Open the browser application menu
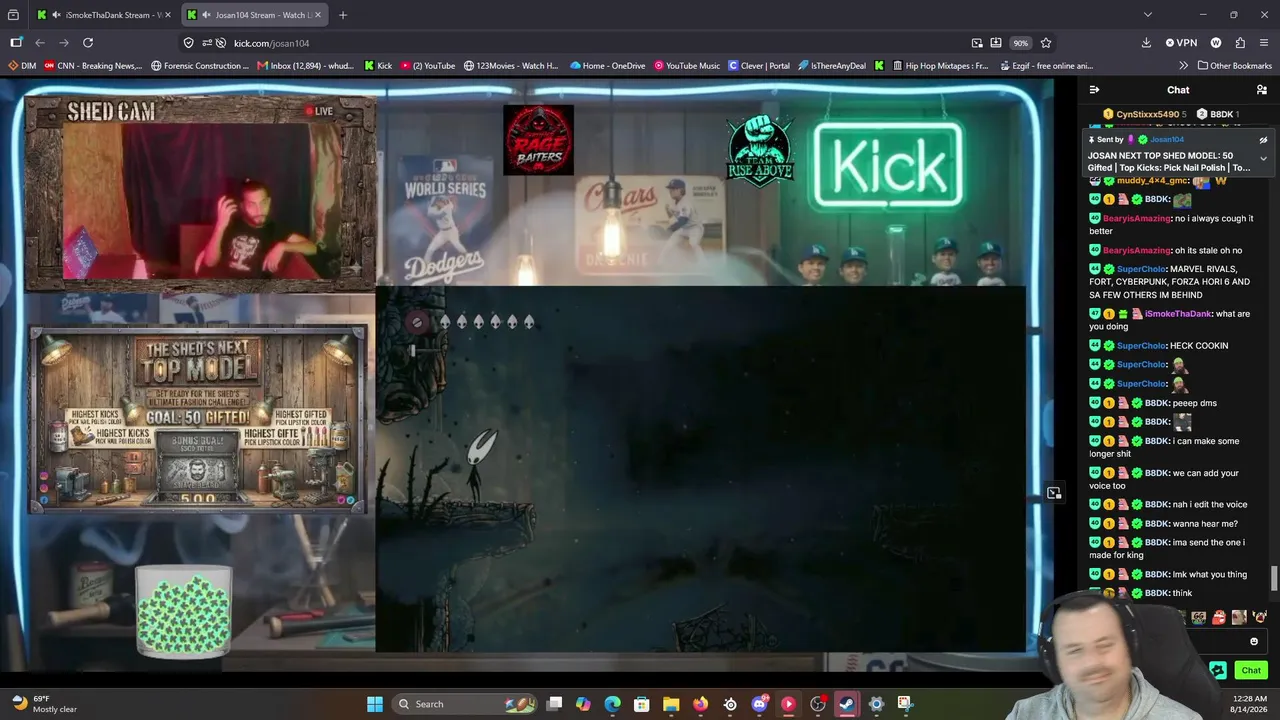This screenshot has width=1280, height=720. 1264,43
